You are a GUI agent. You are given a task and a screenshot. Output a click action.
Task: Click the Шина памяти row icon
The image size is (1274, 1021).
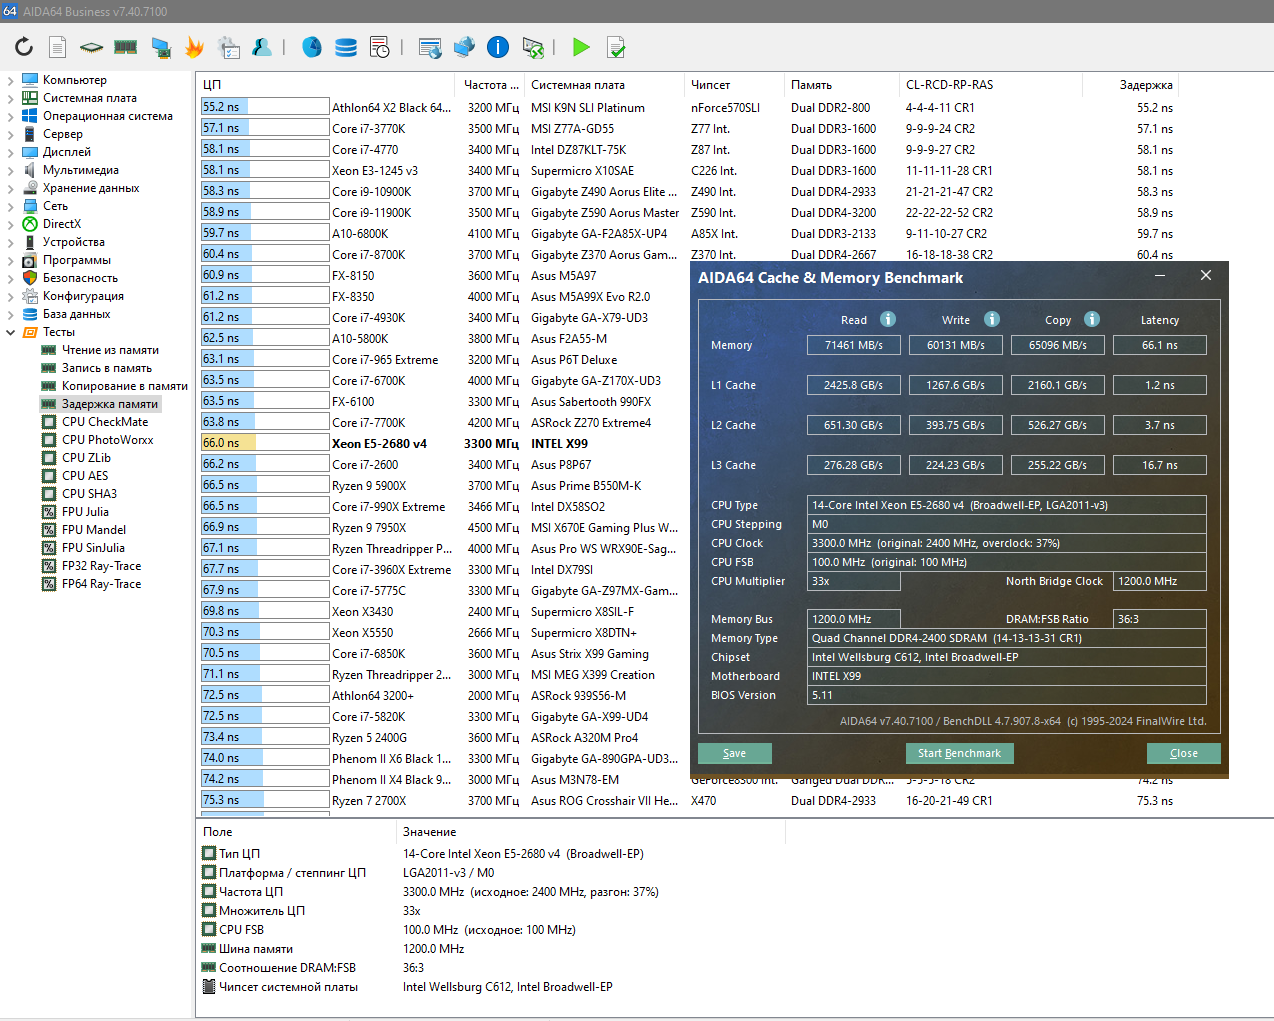click(209, 948)
